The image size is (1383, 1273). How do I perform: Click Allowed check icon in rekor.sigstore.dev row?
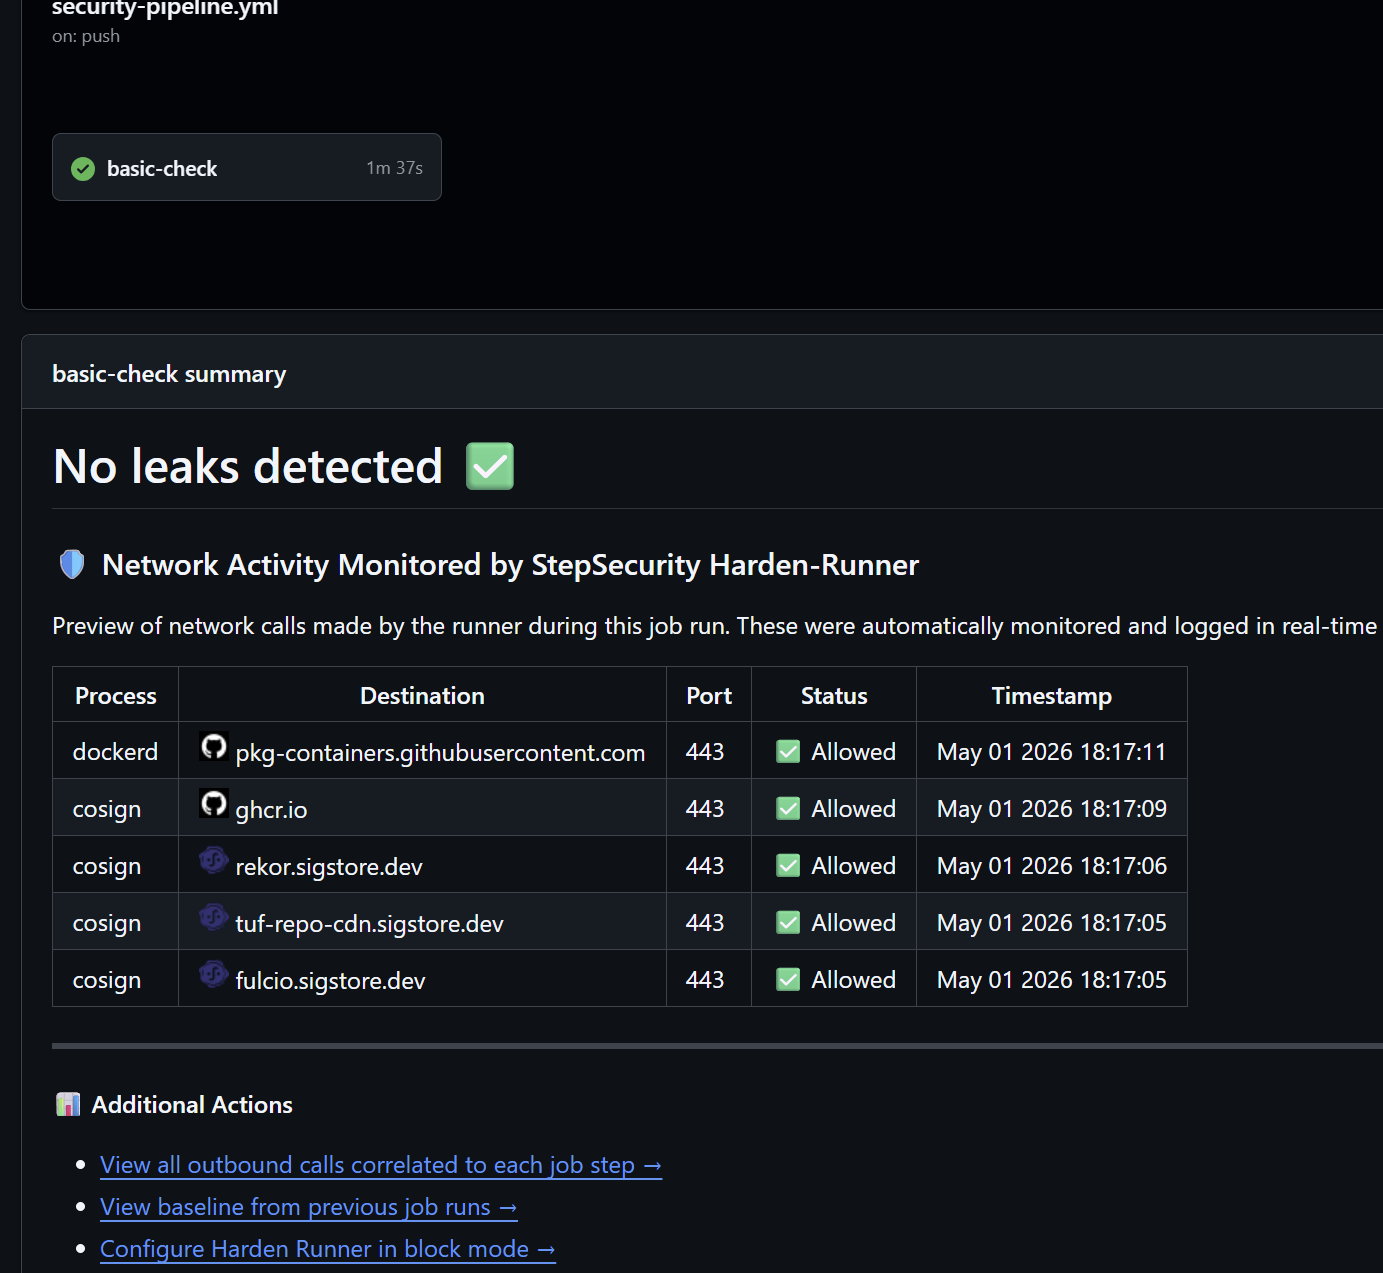788,865
